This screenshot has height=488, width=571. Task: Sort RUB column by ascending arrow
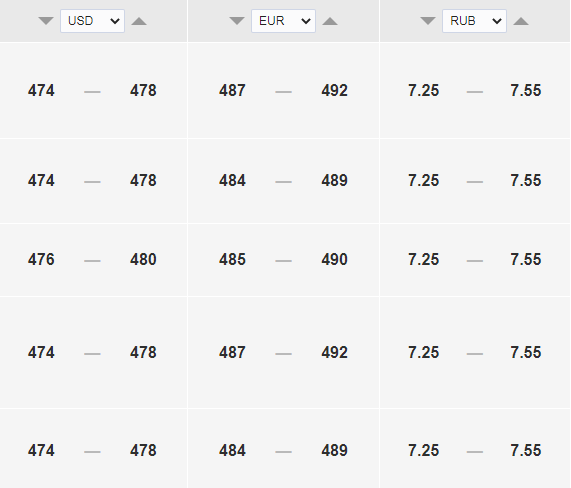(521, 21)
